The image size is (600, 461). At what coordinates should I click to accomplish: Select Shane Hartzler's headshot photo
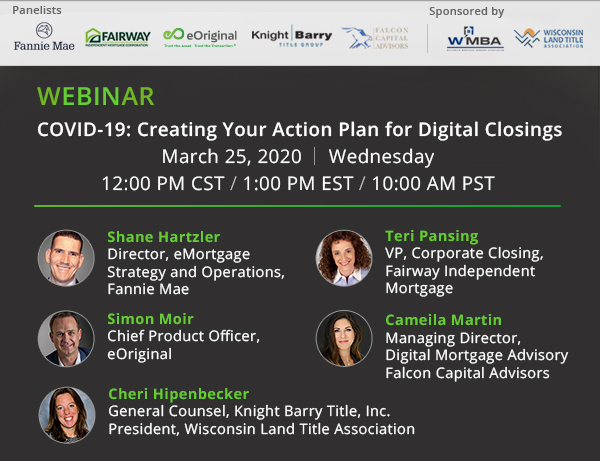(x=66, y=258)
